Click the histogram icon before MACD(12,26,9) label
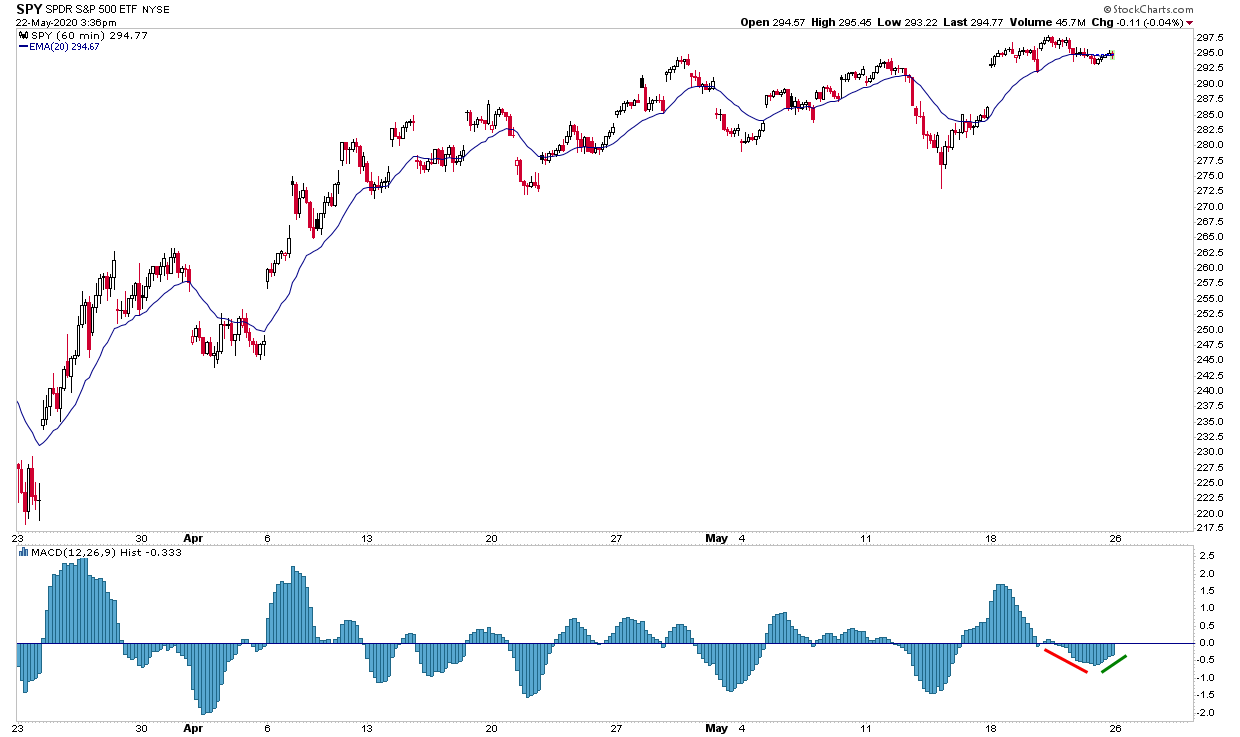The height and width of the screenshot is (737, 1240). (23, 553)
